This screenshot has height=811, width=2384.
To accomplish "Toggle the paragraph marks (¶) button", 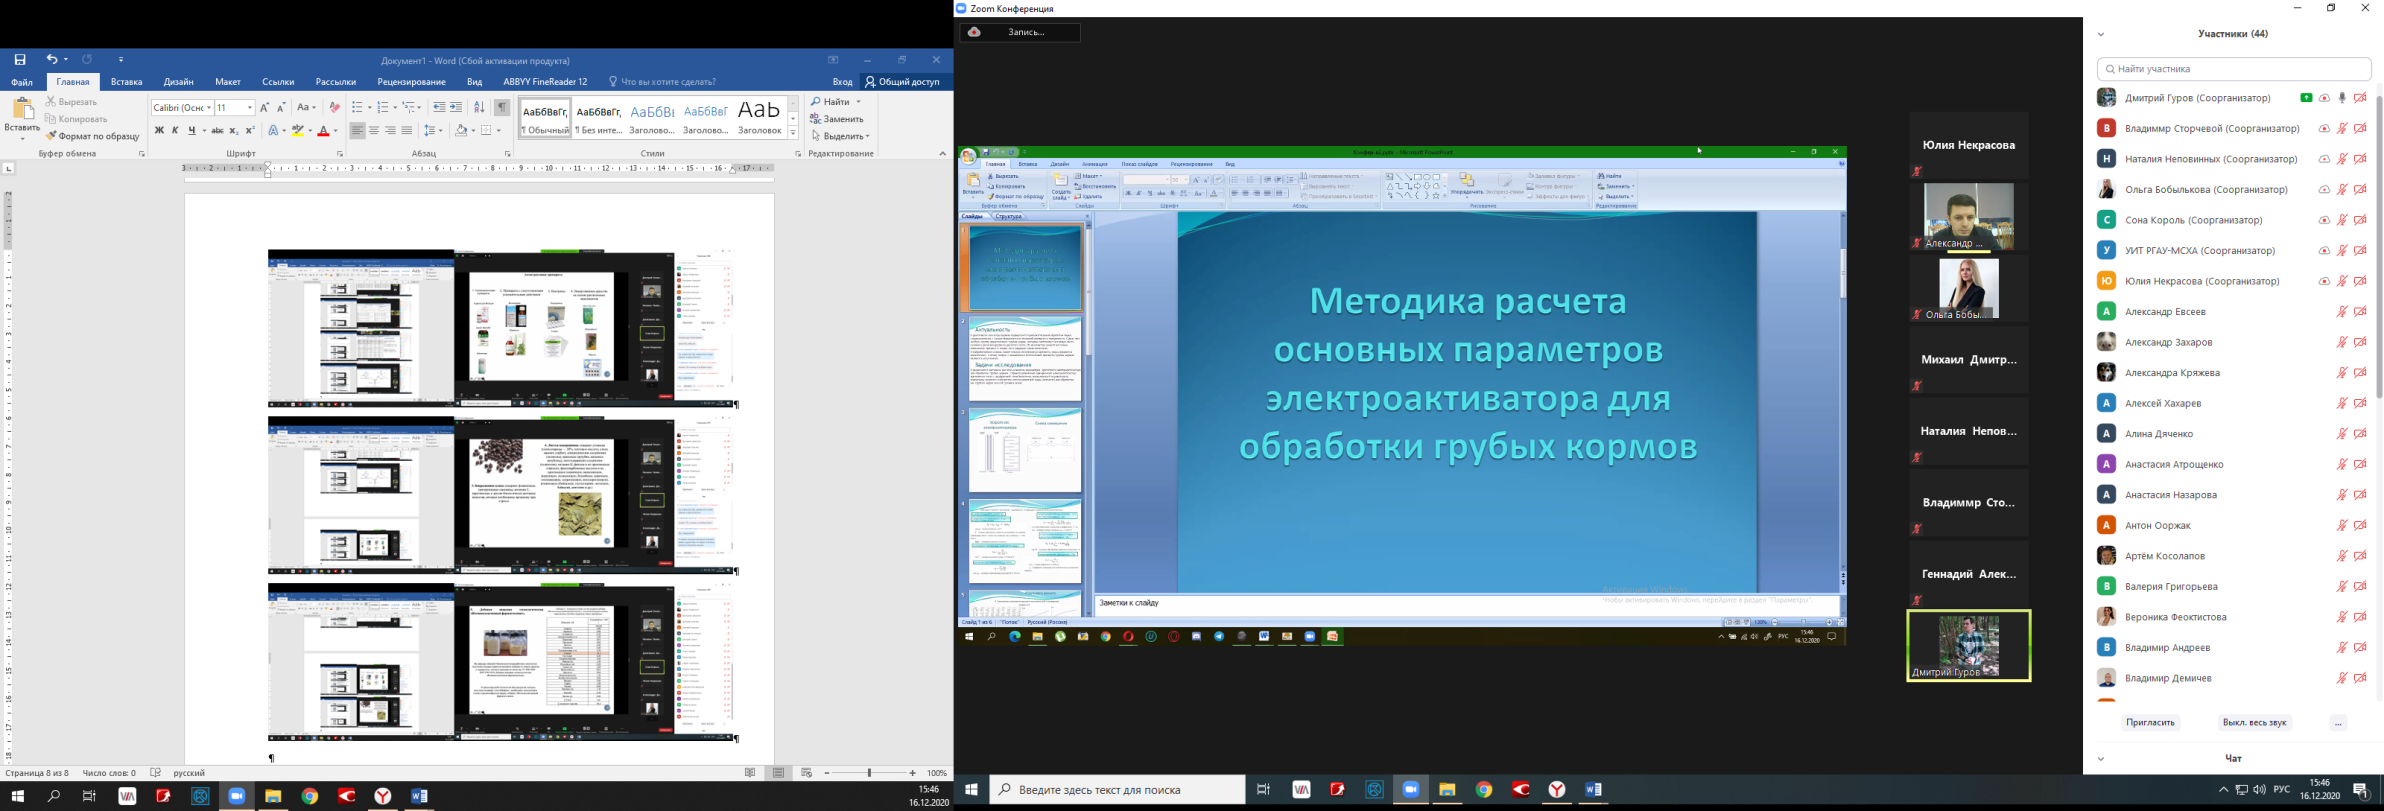I will point(502,107).
